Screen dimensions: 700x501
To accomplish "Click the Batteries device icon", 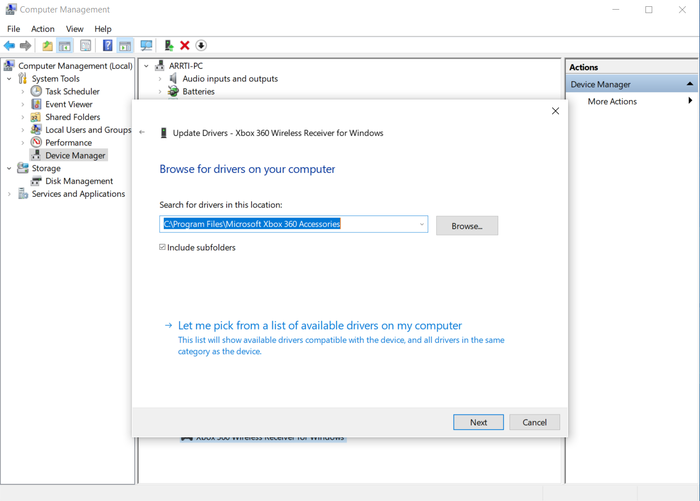I will click(173, 92).
